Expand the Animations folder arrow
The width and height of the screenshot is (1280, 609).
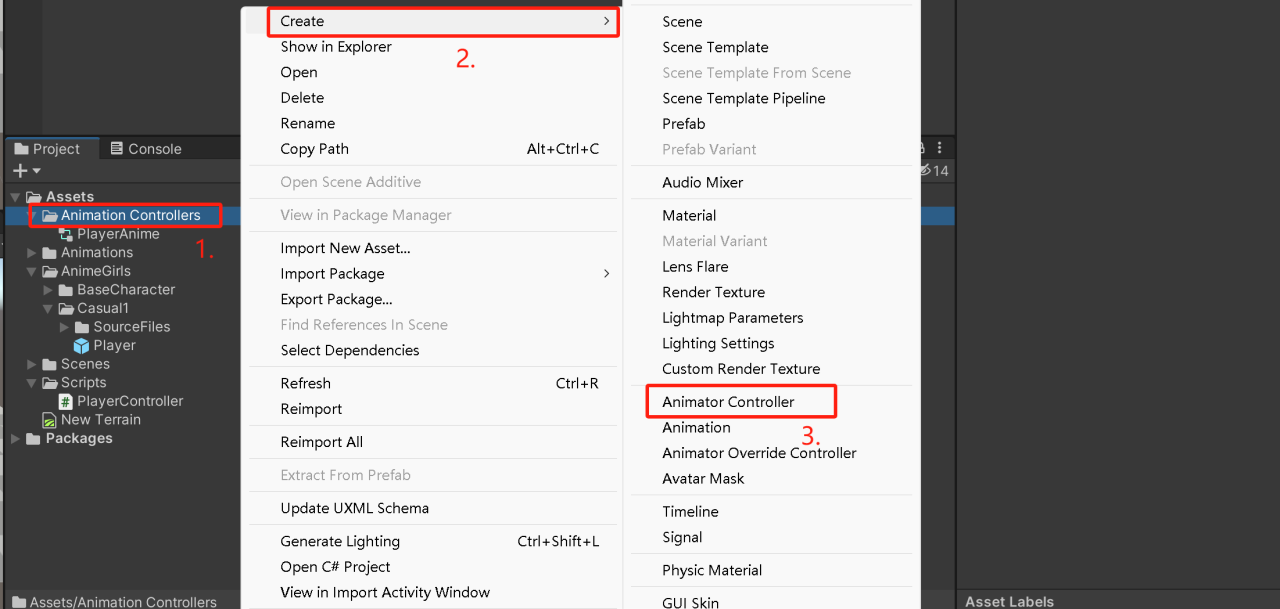32,253
